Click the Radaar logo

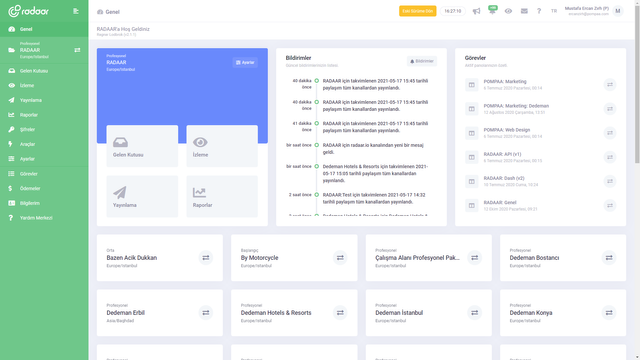(x=28, y=11)
